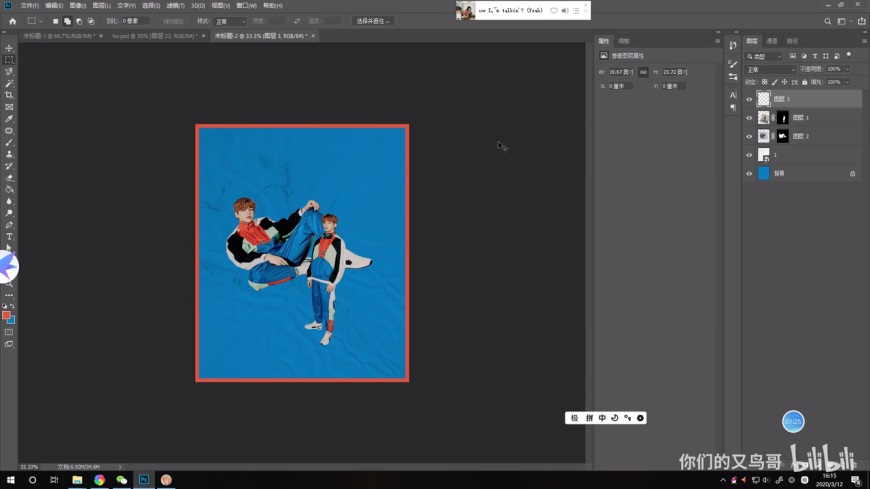Toggle Quick Mask mode icon

coord(9,332)
